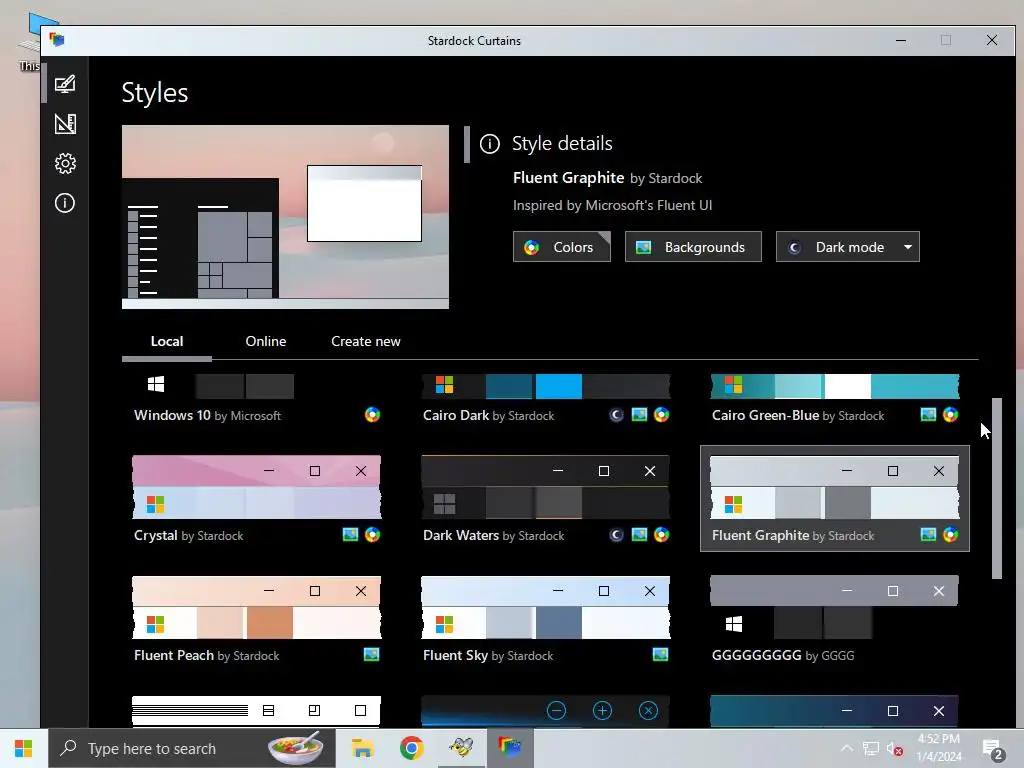
Task: Click the taskbar search box
Action: tap(191, 748)
